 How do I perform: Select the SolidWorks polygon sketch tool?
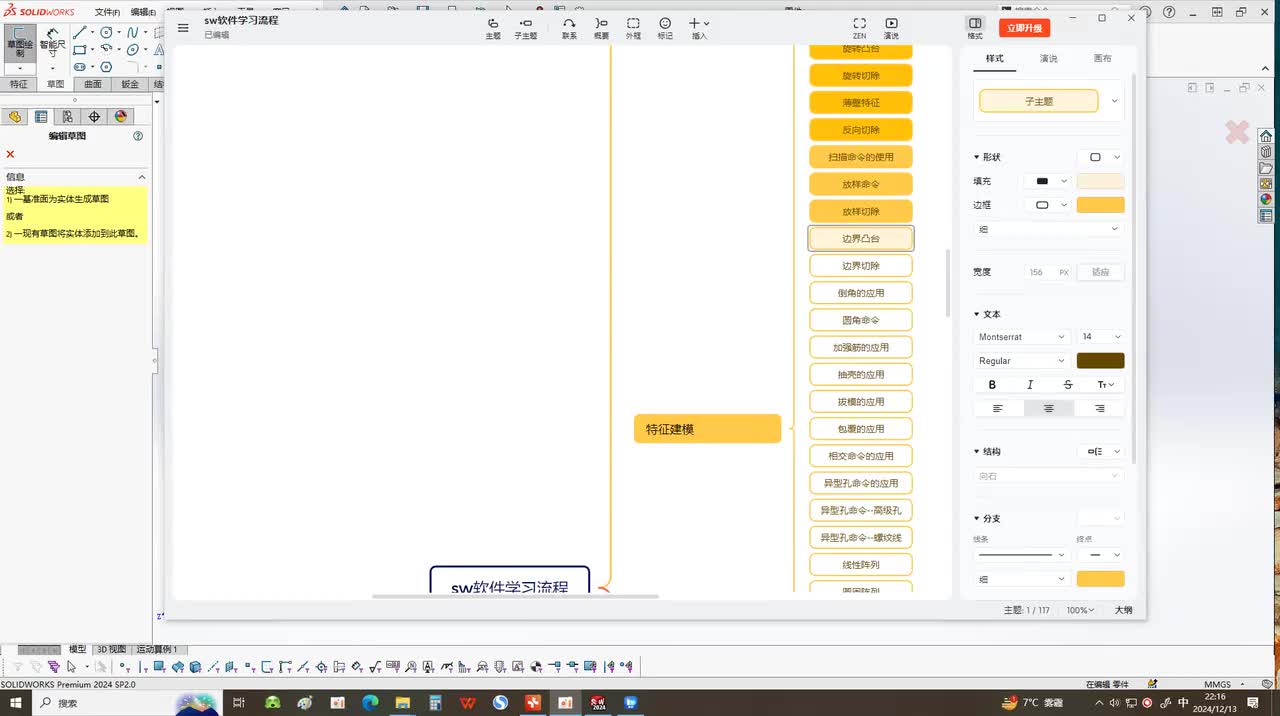coord(106,66)
